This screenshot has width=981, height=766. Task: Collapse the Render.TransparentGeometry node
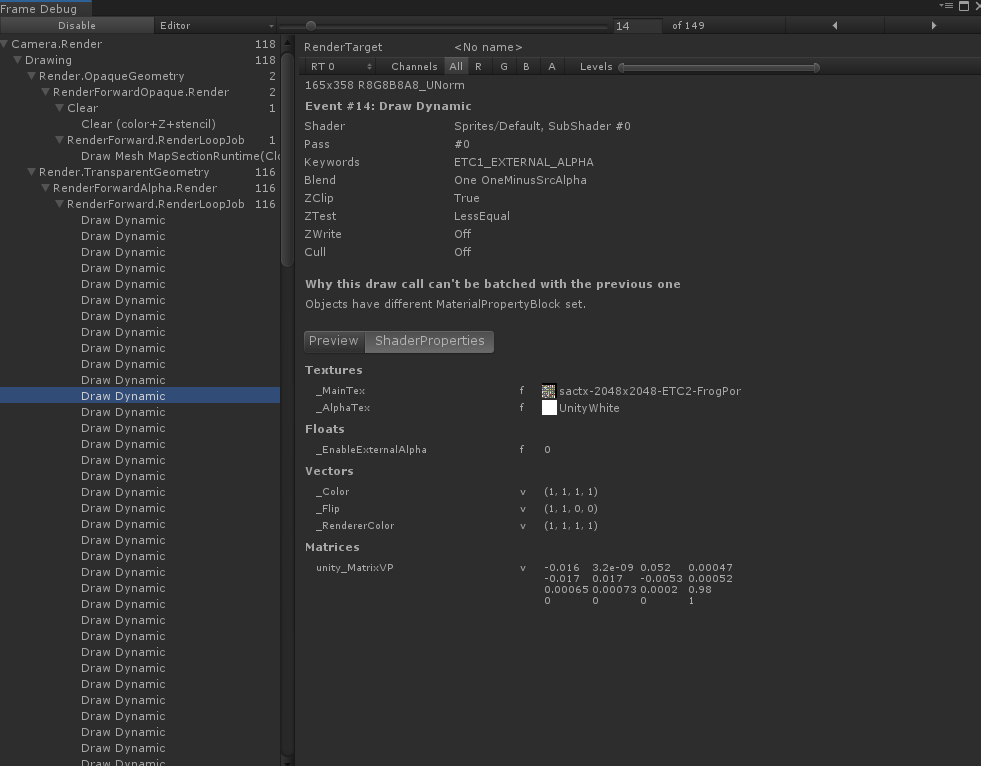pos(32,172)
